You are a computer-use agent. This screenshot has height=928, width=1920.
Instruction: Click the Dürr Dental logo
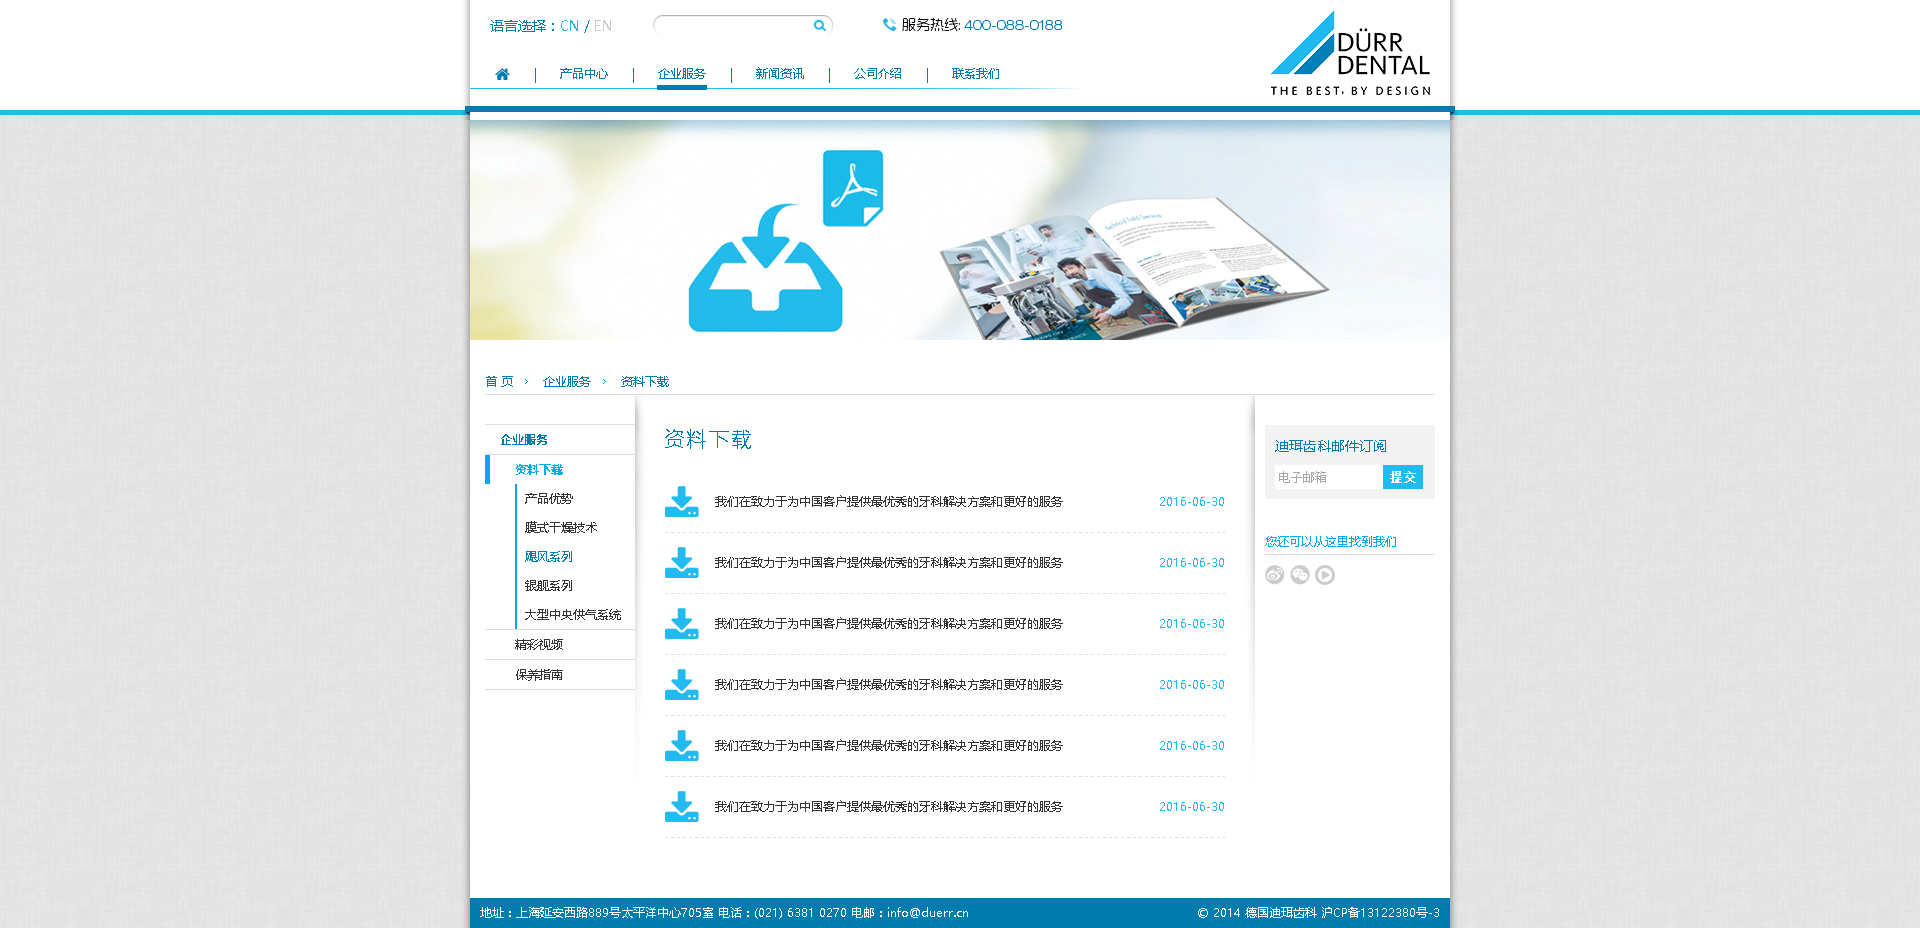coord(1350,55)
